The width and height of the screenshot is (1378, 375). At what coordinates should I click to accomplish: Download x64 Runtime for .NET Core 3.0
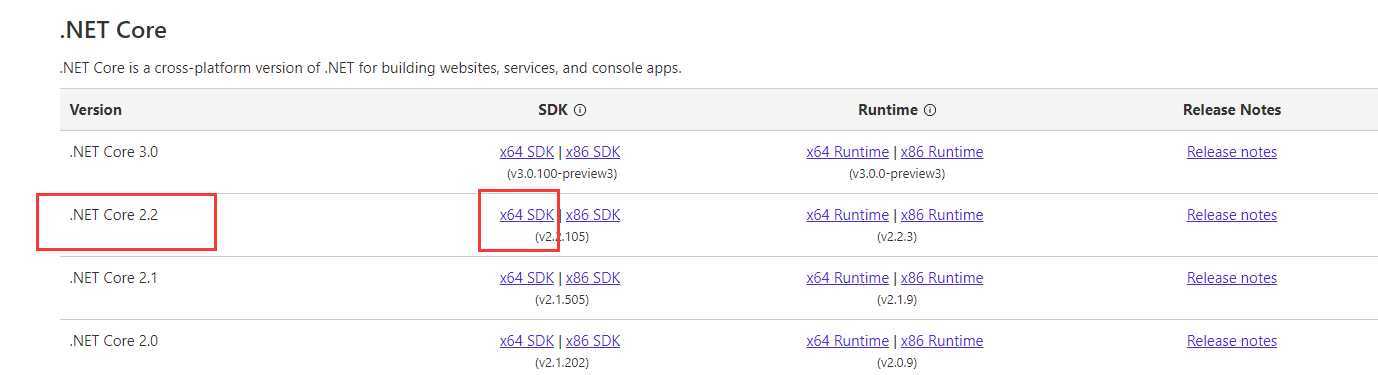click(848, 152)
